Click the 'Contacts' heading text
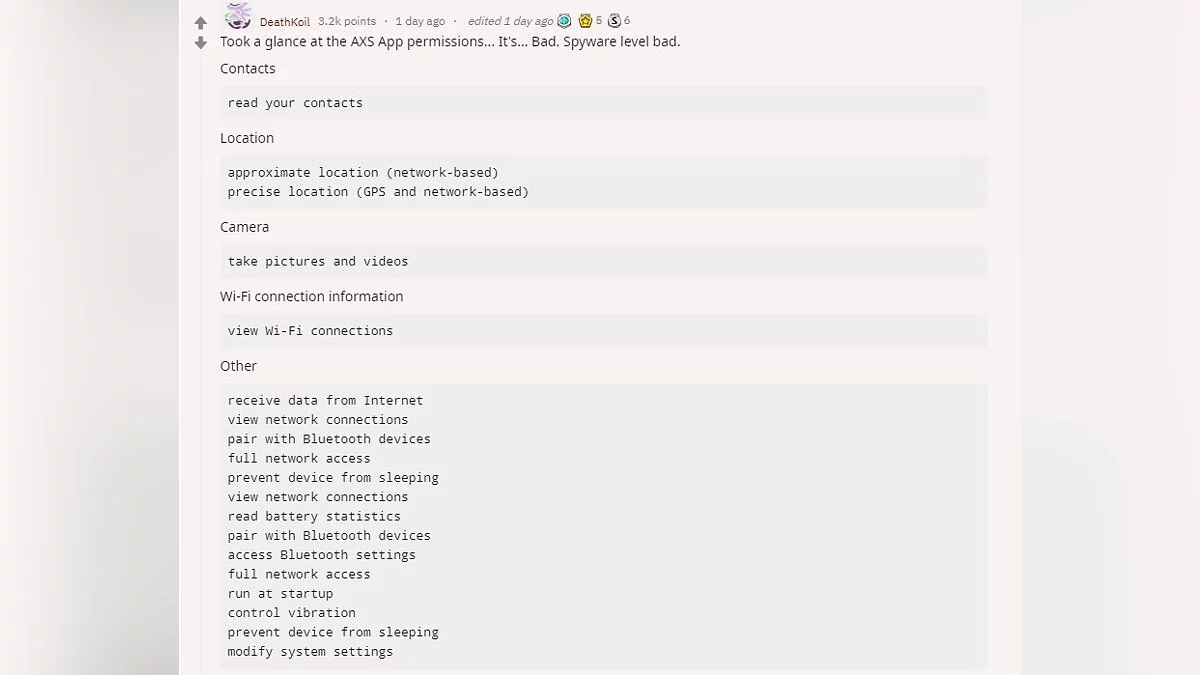1200x675 pixels. (248, 69)
